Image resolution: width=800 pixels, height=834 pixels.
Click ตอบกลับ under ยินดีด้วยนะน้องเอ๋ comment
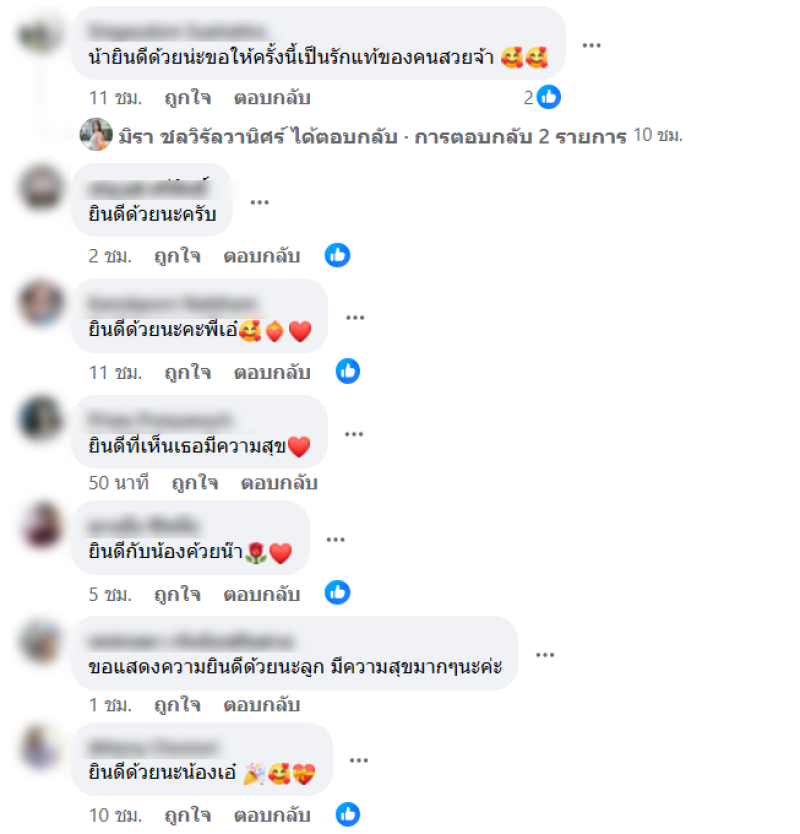click(x=272, y=815)
